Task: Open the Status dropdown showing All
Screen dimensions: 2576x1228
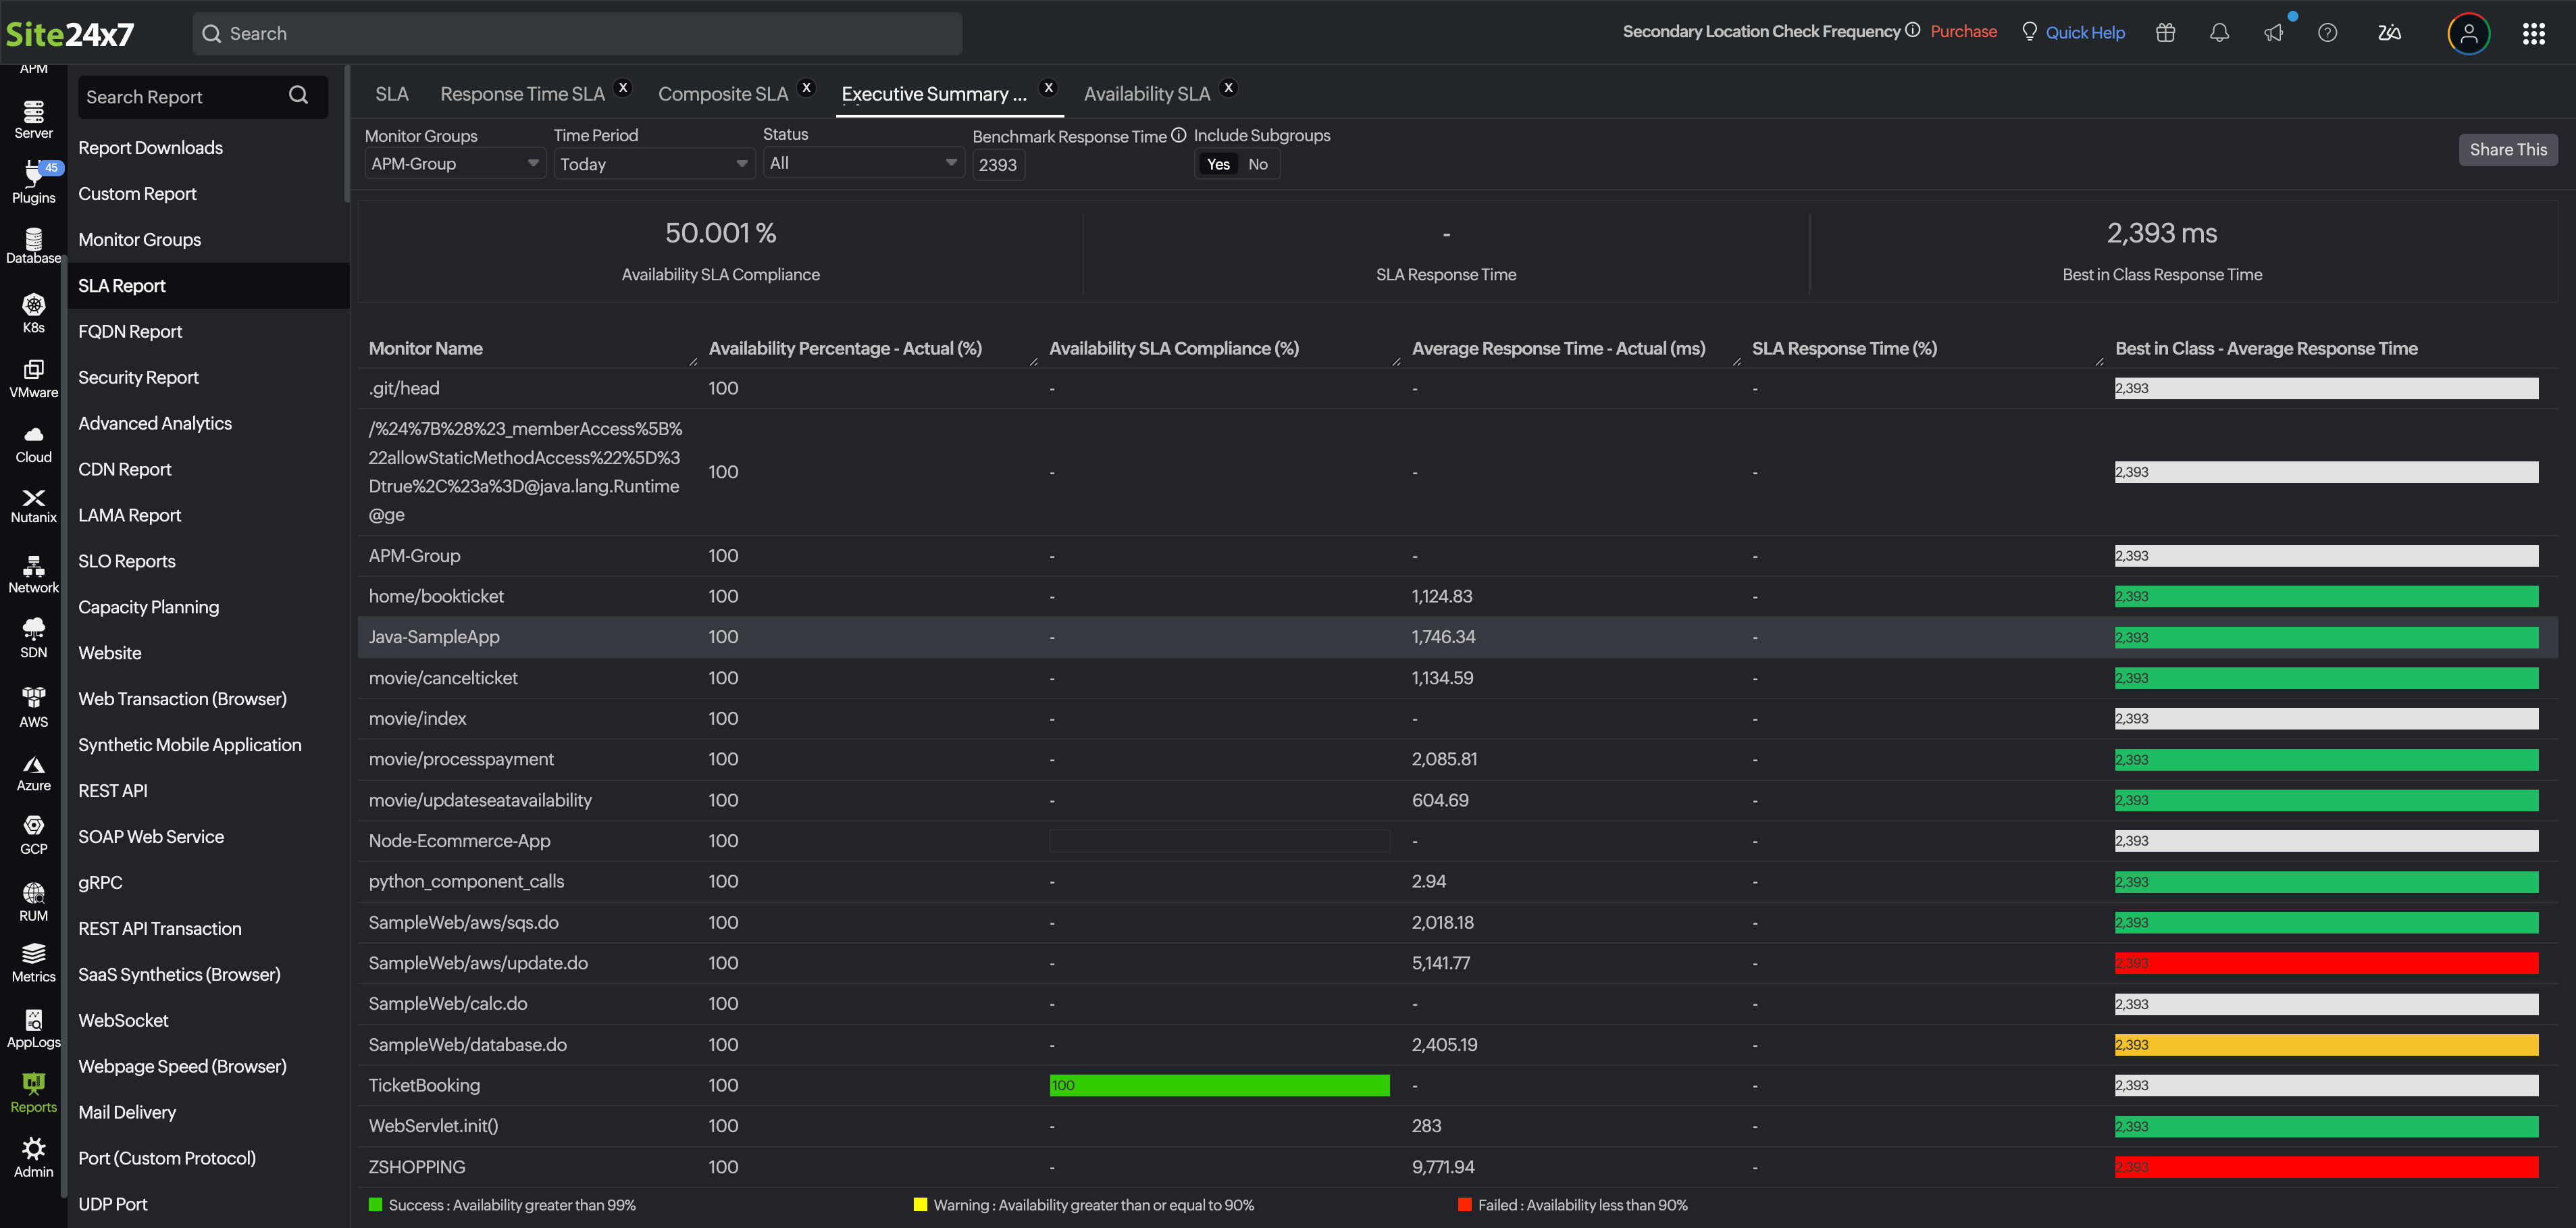Action: pos(863,162)
